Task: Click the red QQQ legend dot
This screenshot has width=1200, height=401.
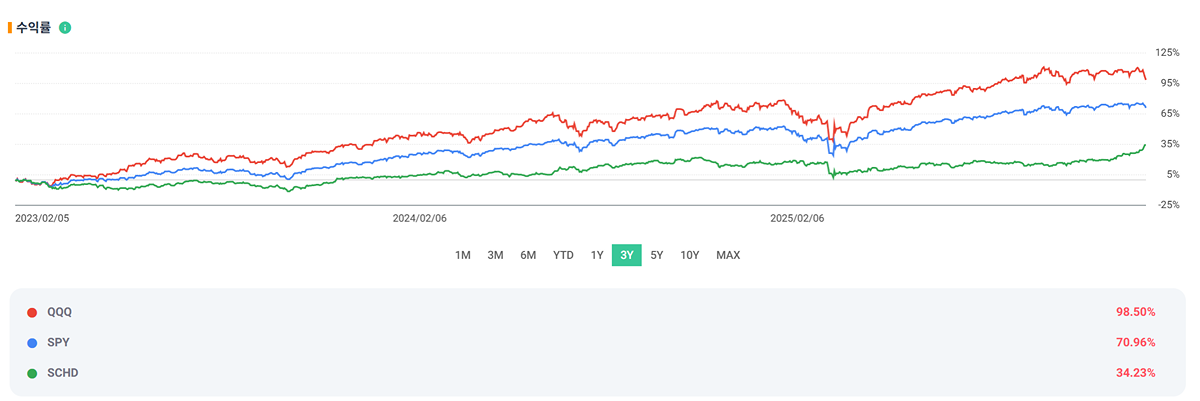Action: tap(33, 312)
